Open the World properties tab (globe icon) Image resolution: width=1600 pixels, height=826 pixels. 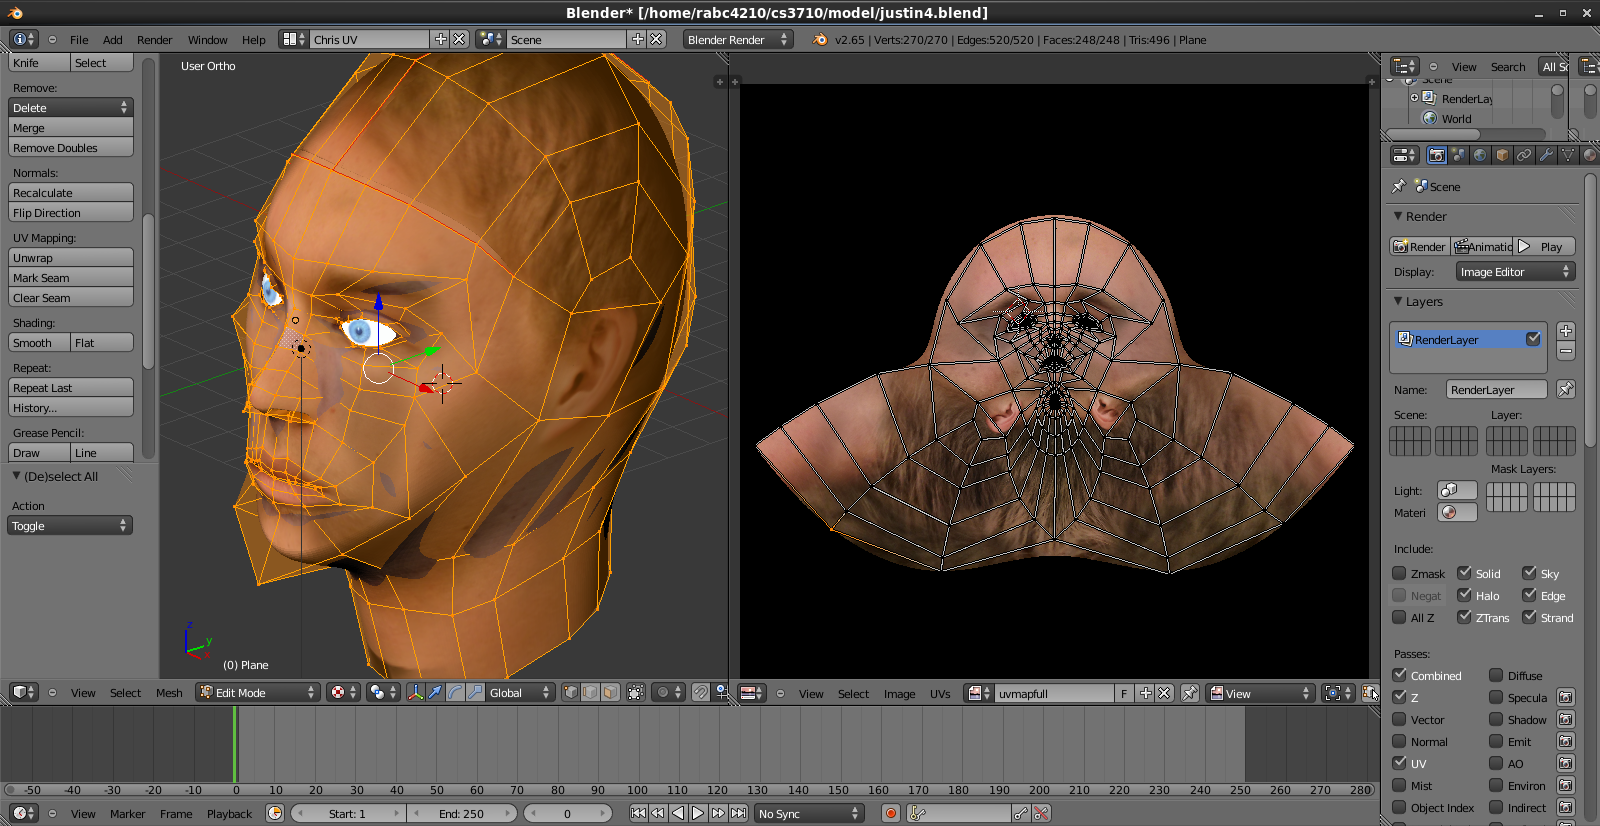click(1480, 155)
